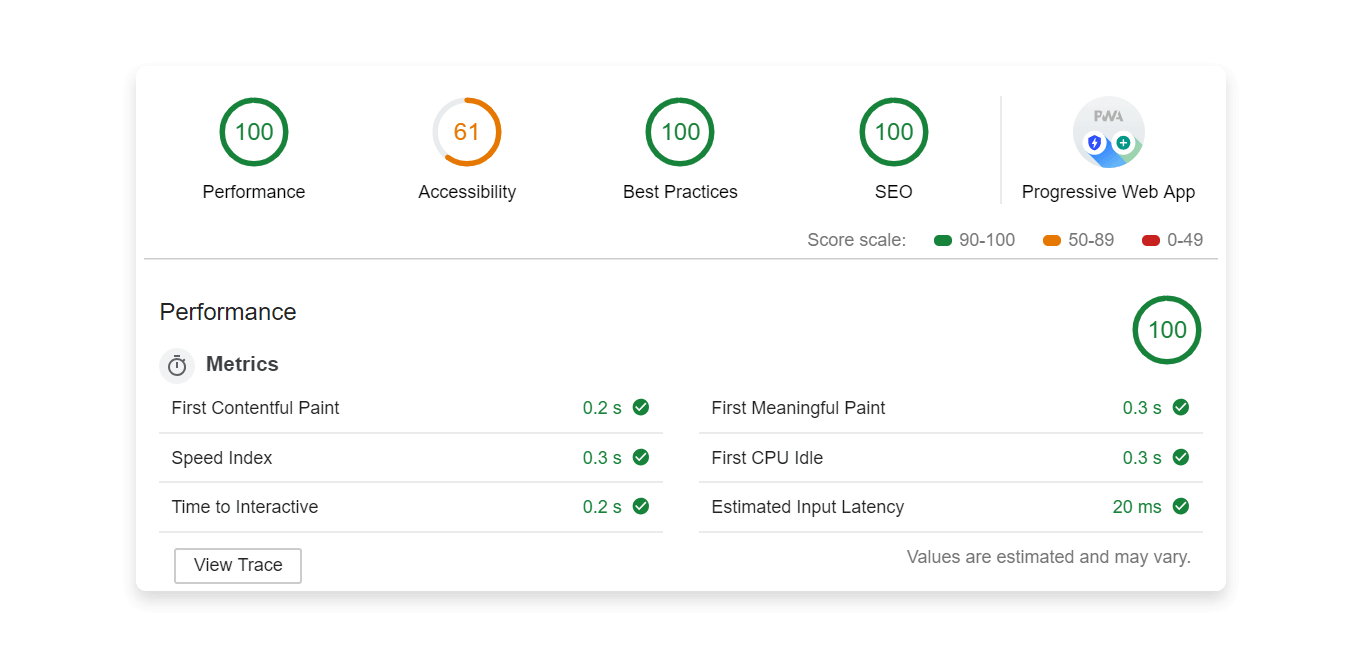Go to the Best Practices label link
This screenshot has height=658, width=1365.
[x=680, y=192]
